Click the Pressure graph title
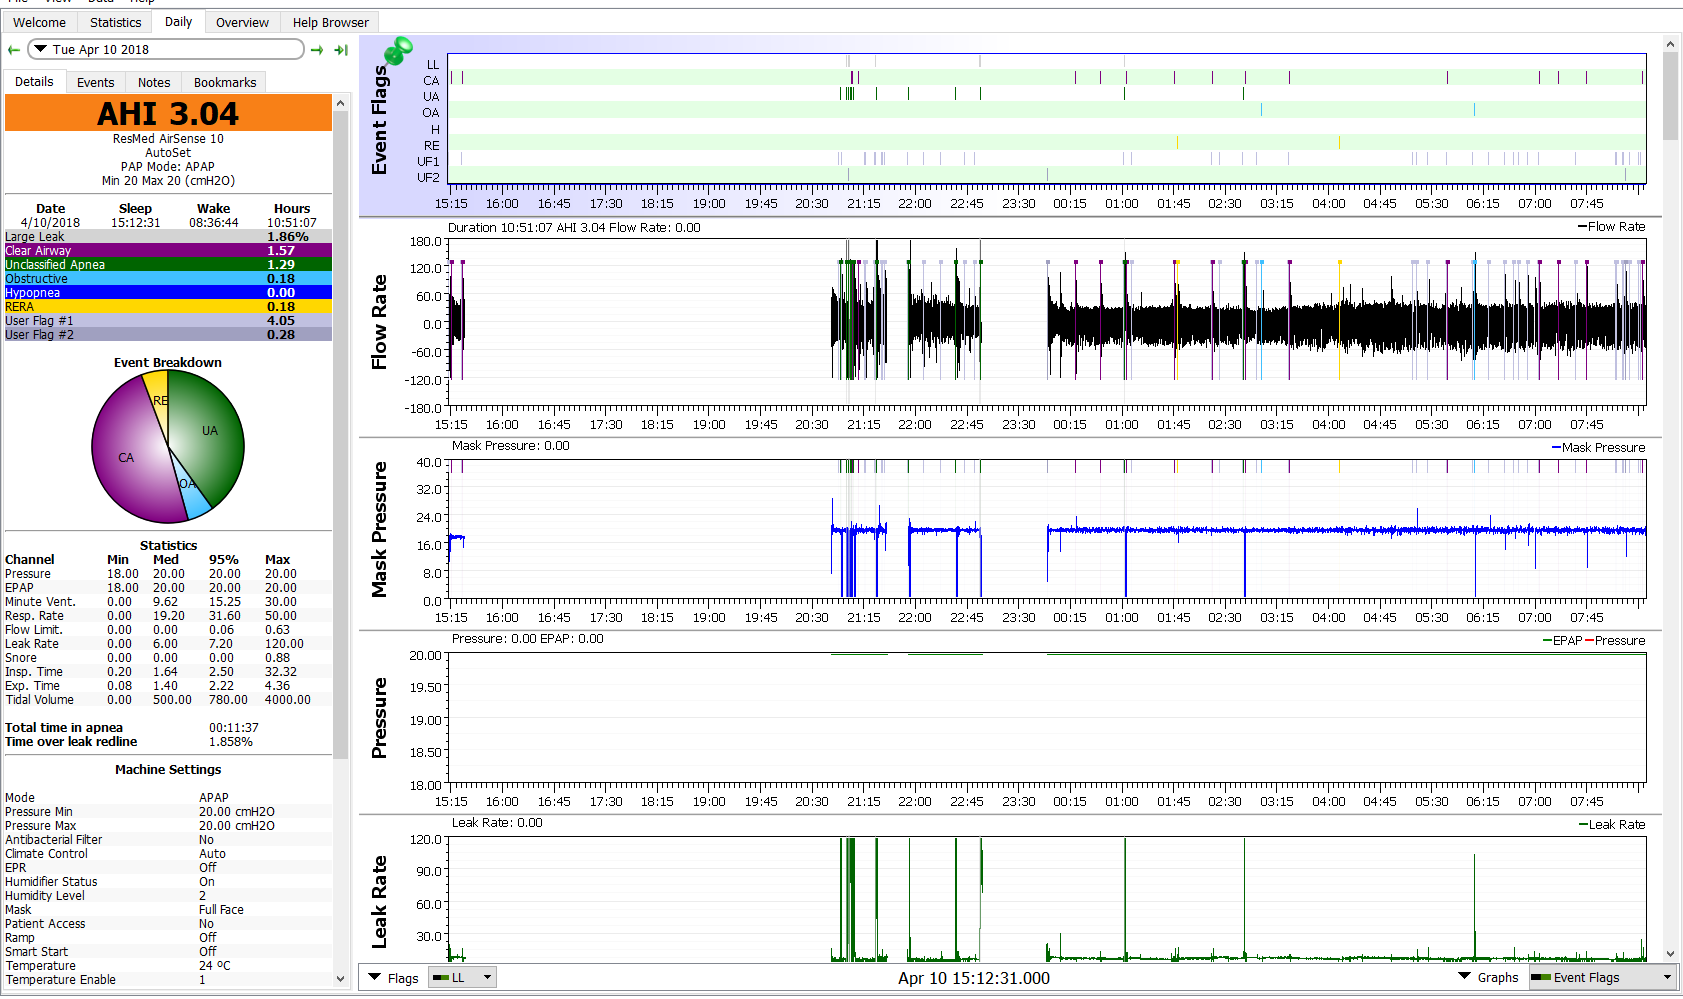1683x999 pixels. [x=379, y=718]
